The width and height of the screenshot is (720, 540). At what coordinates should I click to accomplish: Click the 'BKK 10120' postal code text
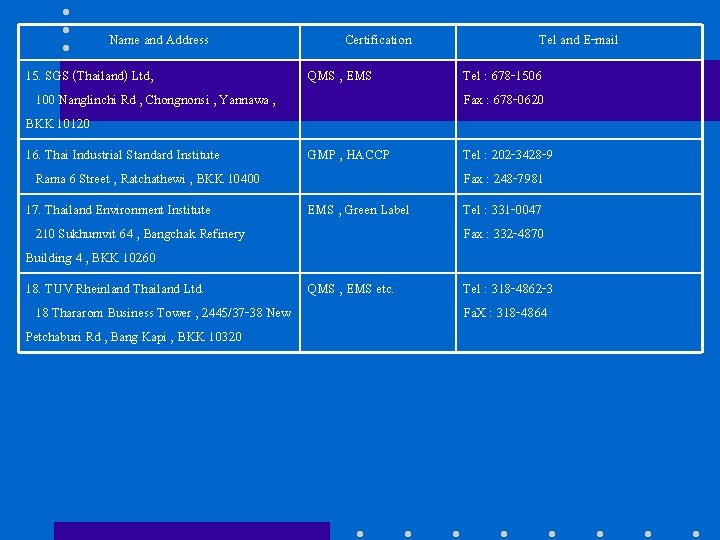click(57, 124)
